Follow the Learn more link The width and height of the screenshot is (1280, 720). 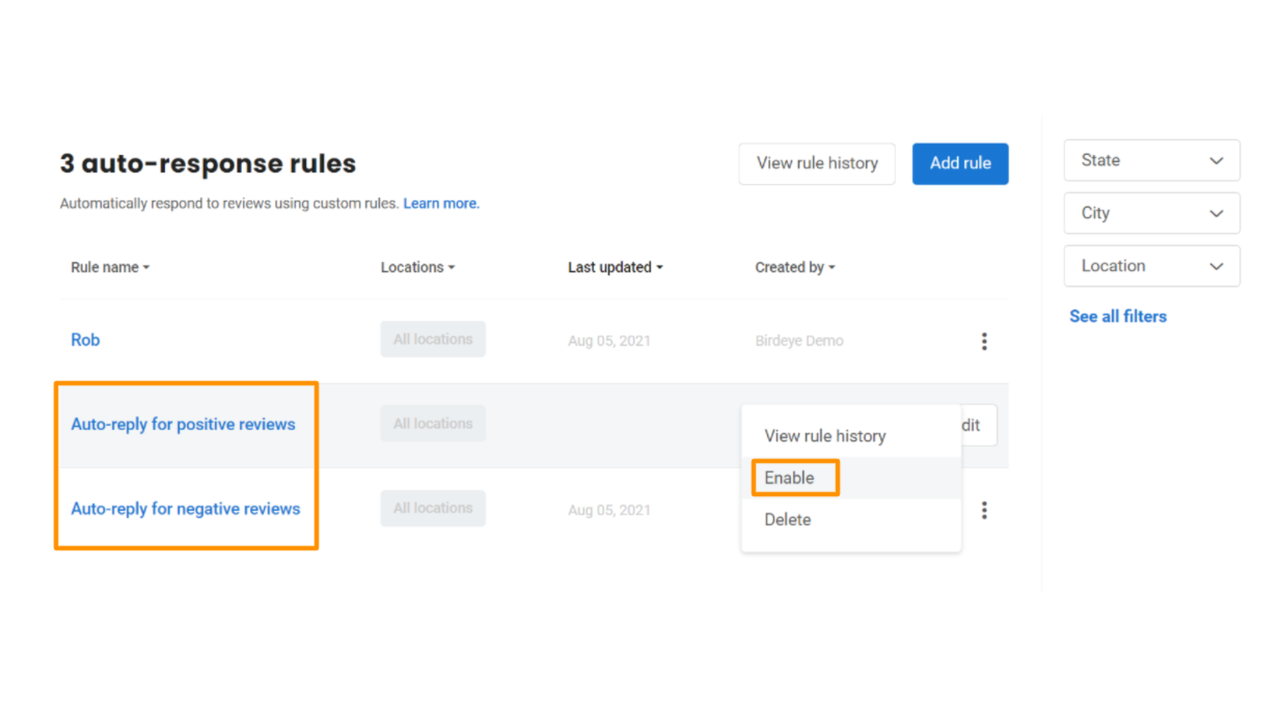pyautogui.click(x=441, y=204)
